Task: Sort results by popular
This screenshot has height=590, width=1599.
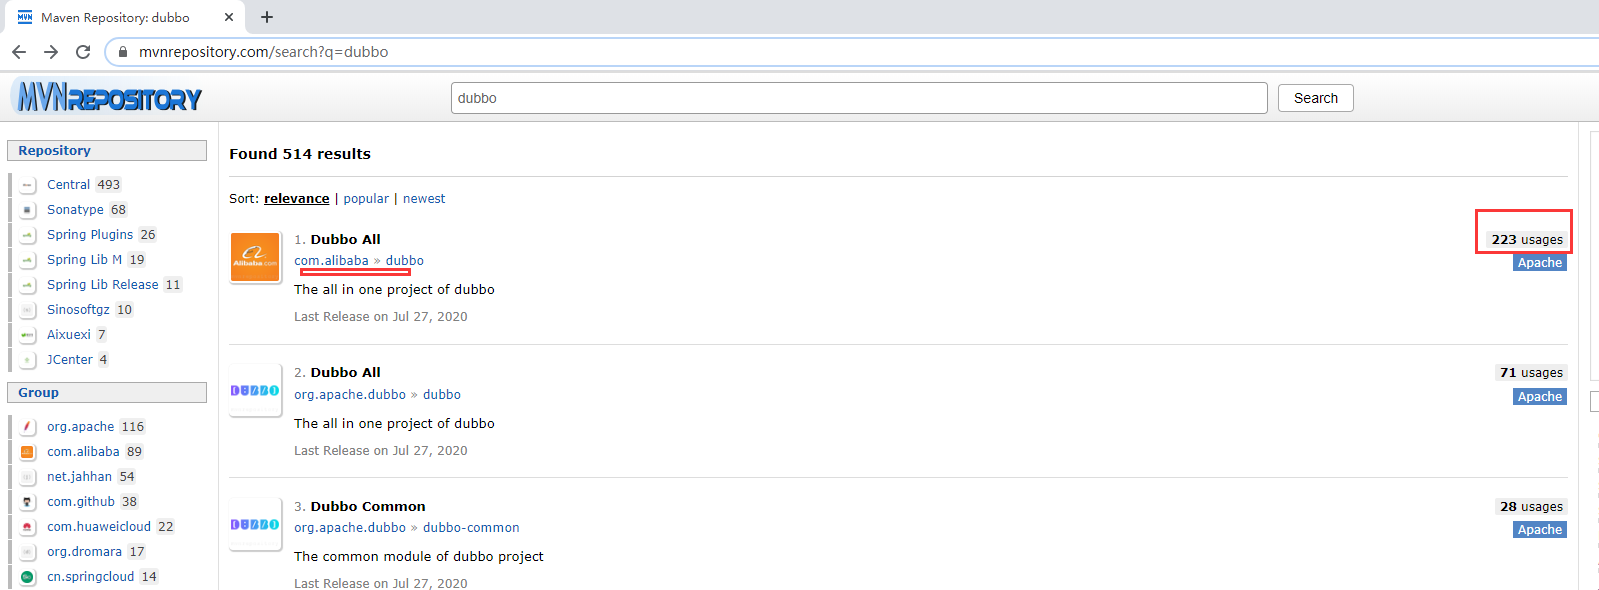Action: click(366, 199)
